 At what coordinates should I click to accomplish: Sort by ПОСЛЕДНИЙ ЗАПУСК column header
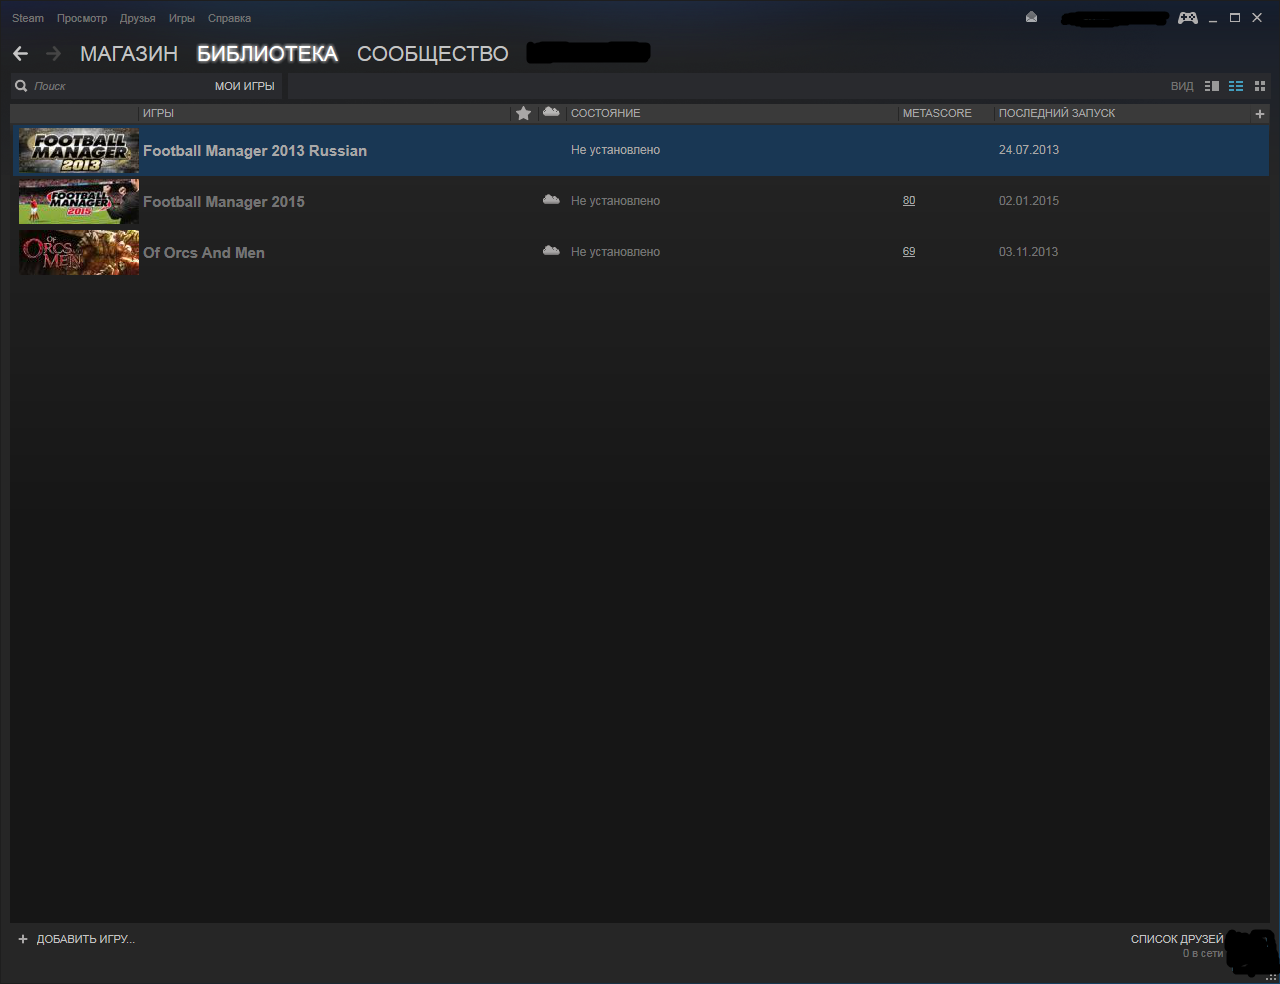click(x=1057, y=113)
